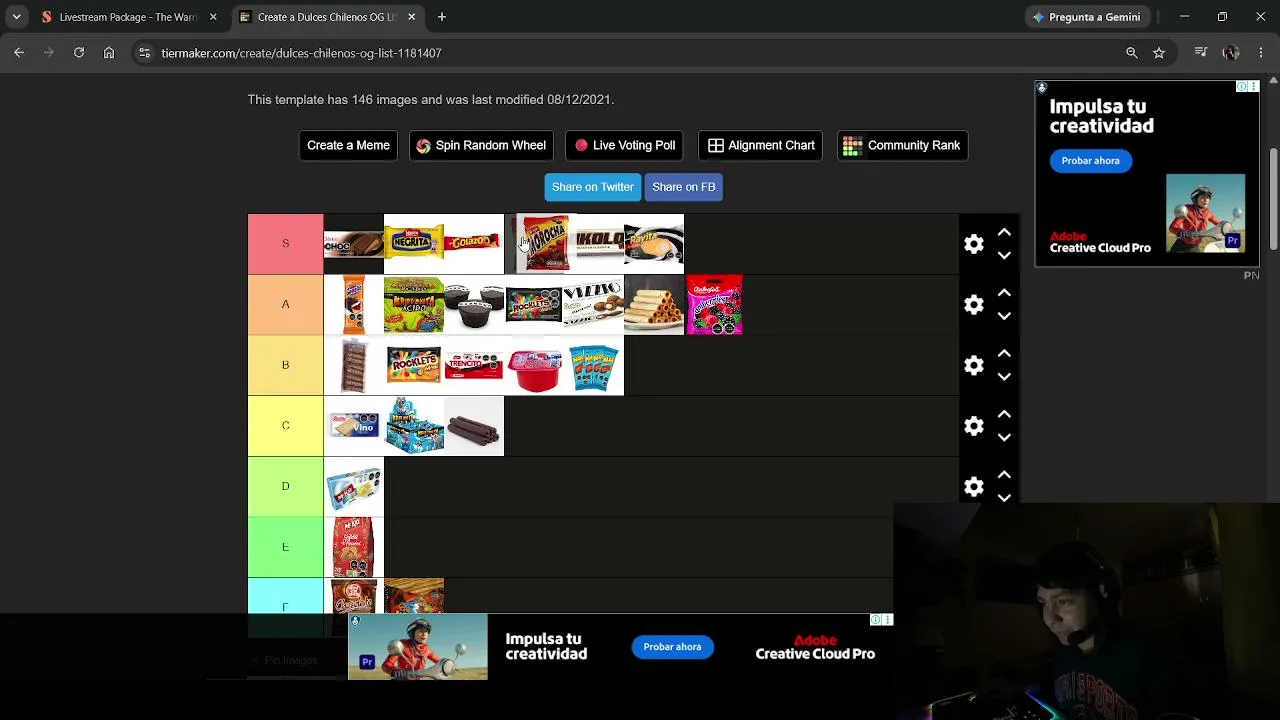Select the red jelly cup image in B tier
The image size is (1280, 720).
click(x=534, y=365)
